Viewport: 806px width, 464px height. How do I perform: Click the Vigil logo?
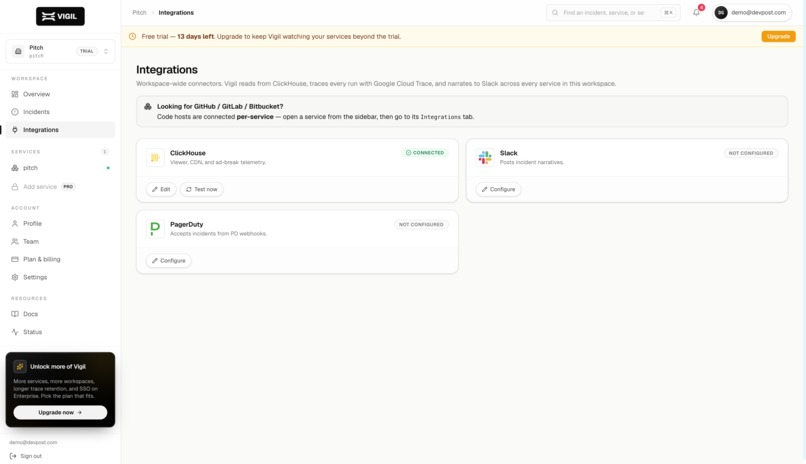(x=60, y=16)
